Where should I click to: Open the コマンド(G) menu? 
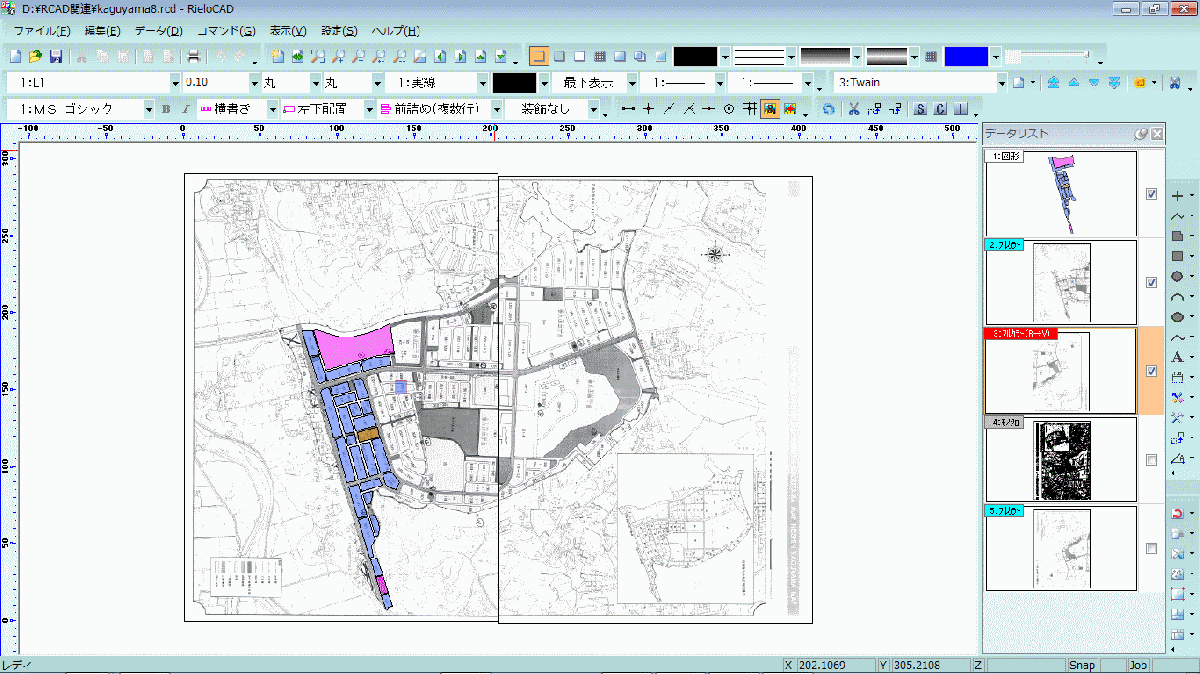click(x=226, y=31)
